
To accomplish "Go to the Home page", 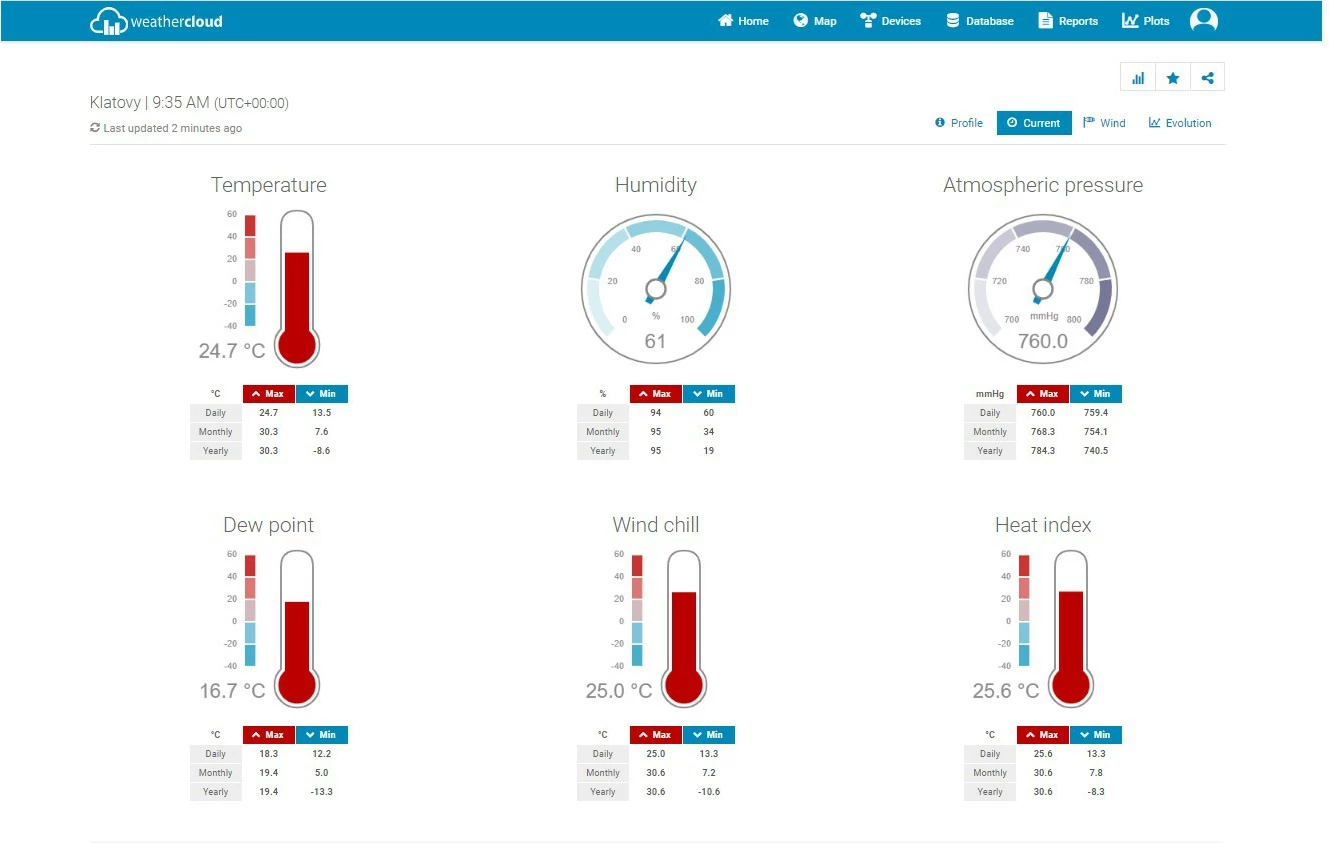I will click(x=743, y=21).
